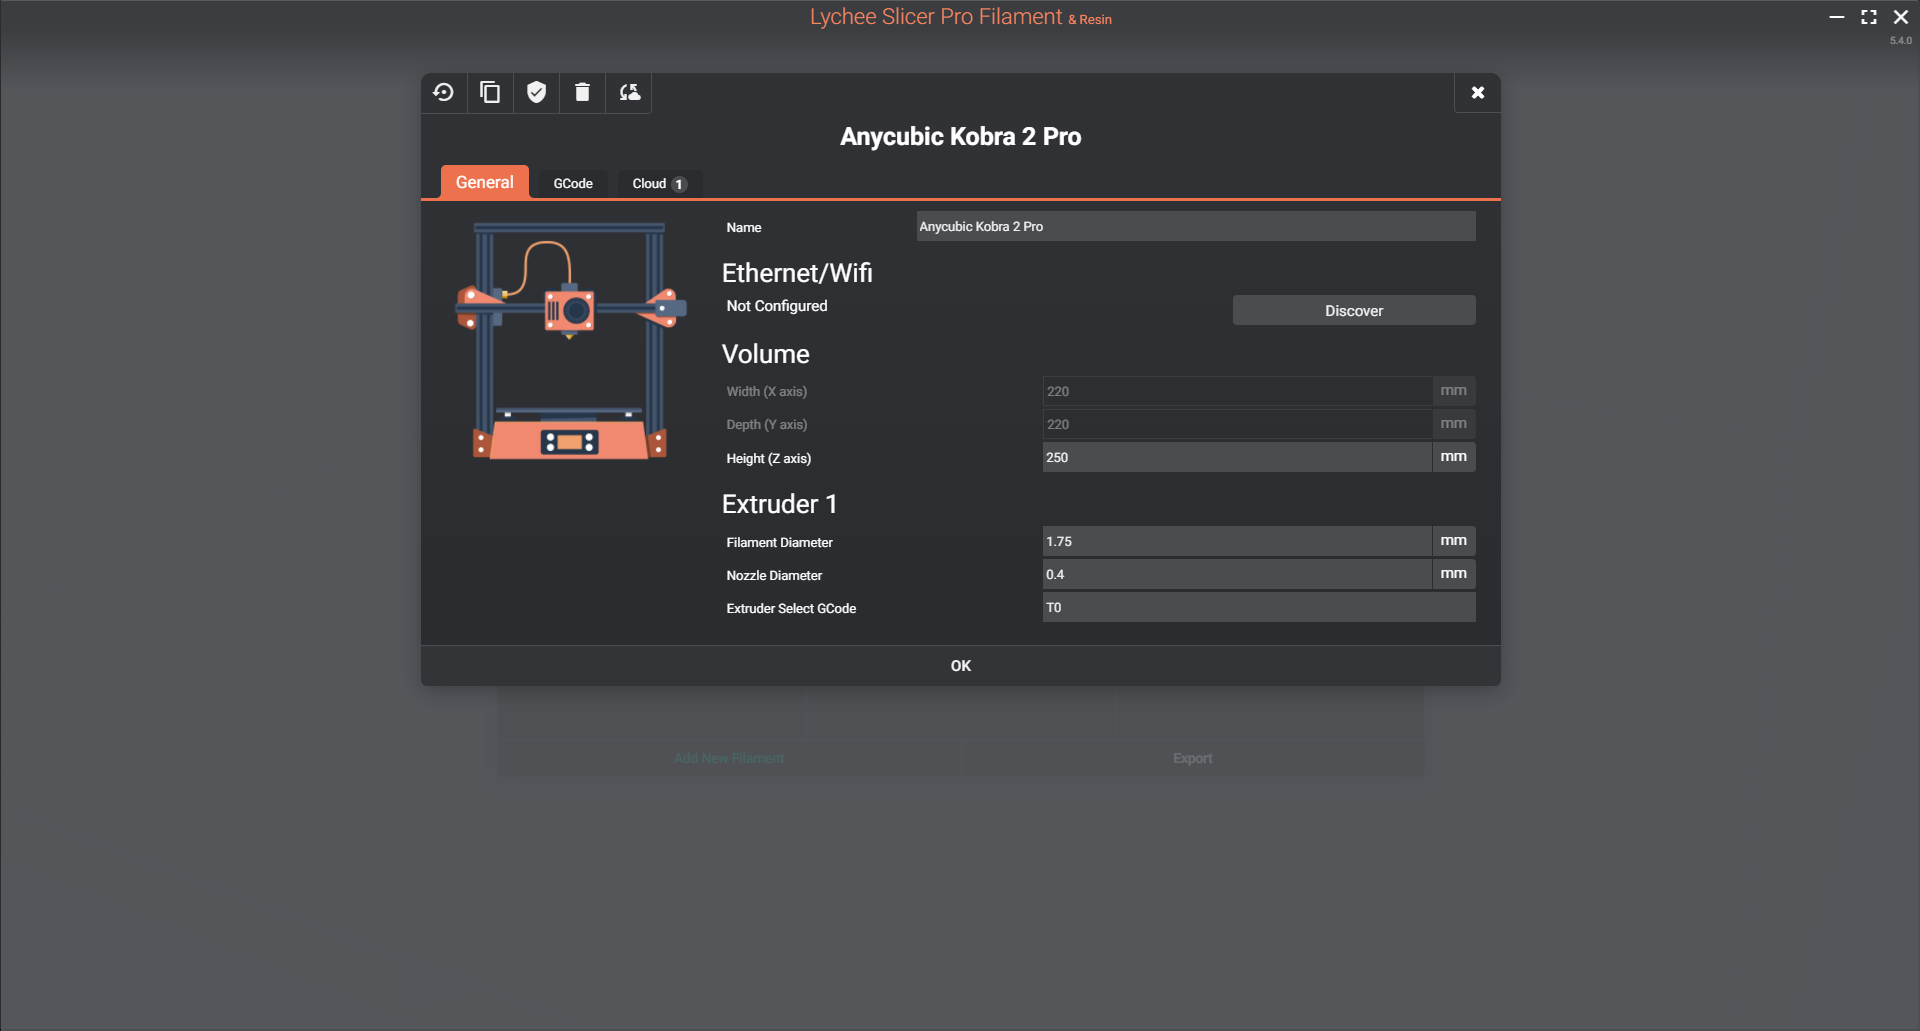
Task: Click the Height Z axis value field
Action: tap(1236, 457)
